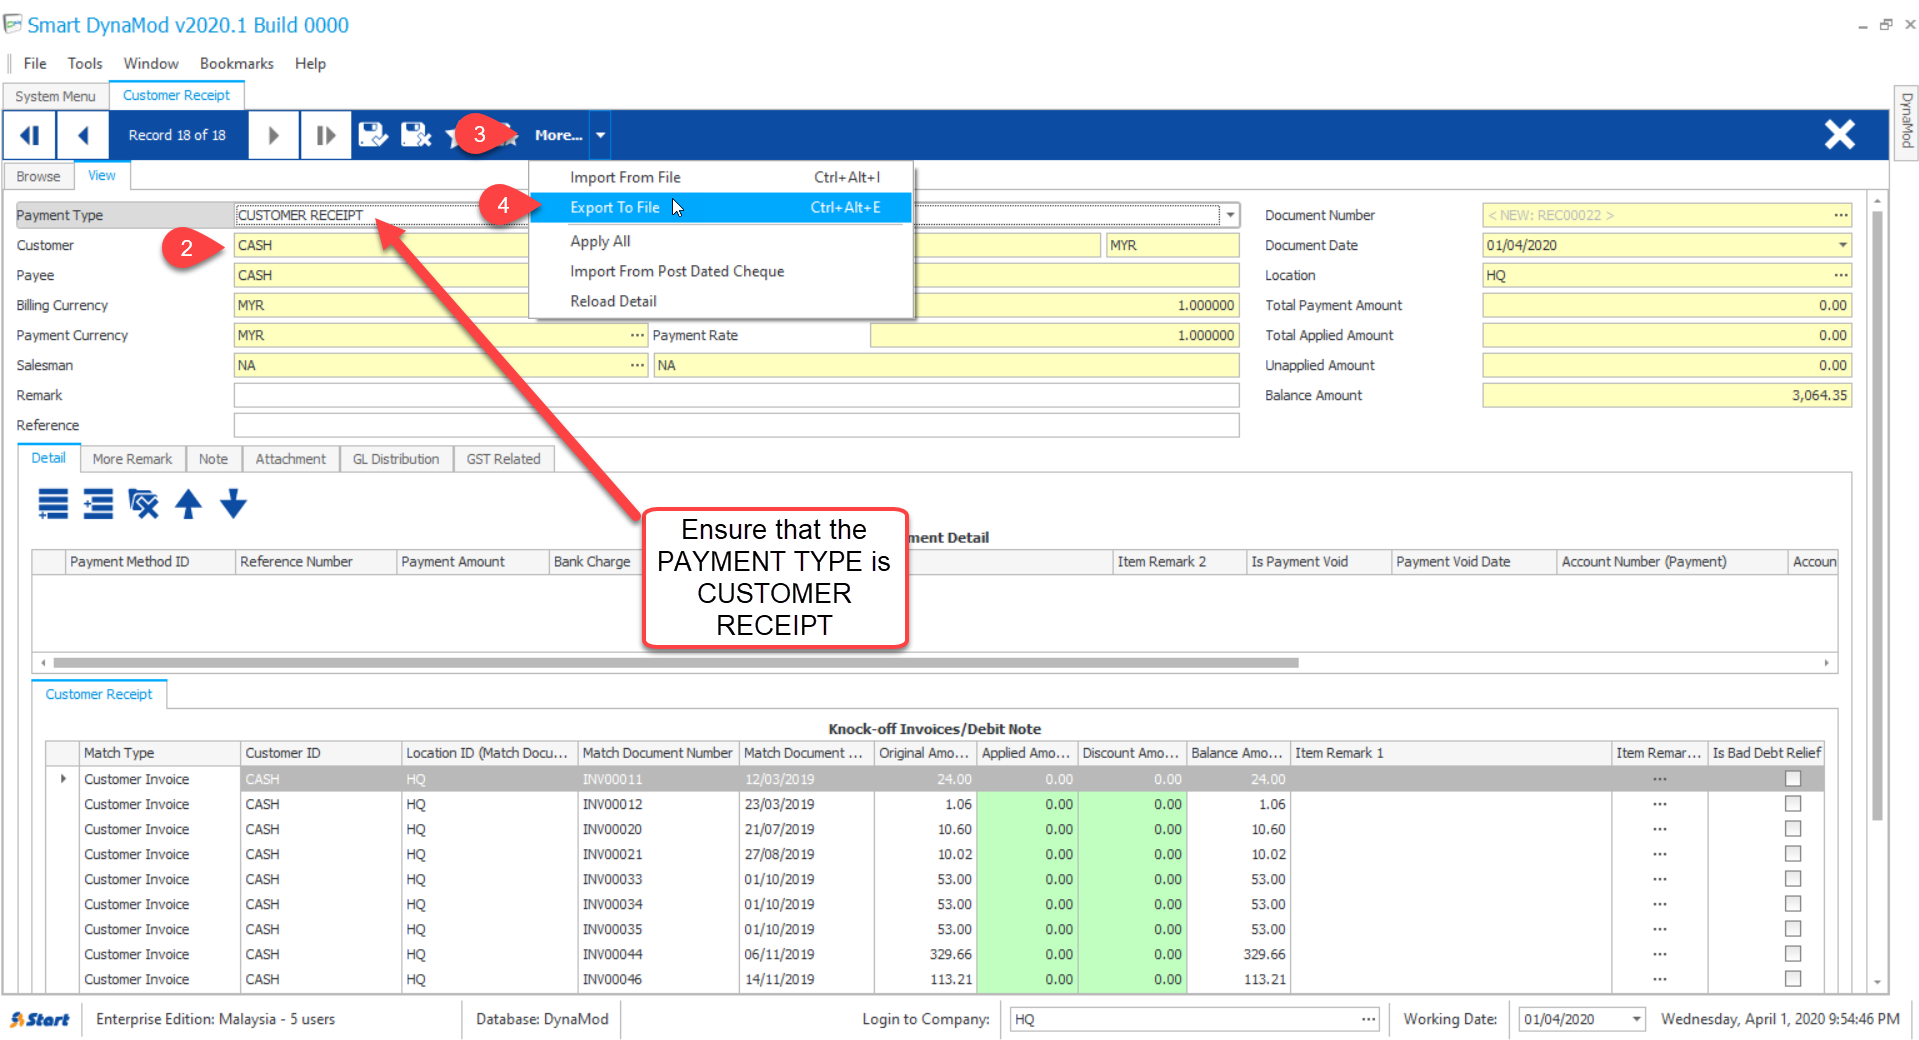
Task: Choose Import From File
Action: click(x=720, y=177)
